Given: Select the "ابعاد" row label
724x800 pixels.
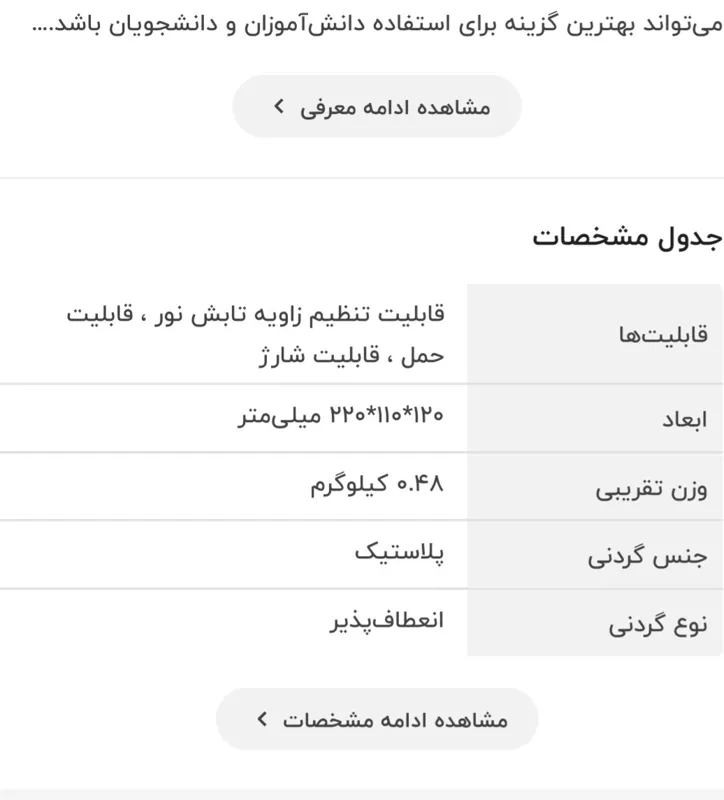Looking at the screenshot, I should (684, 419).
